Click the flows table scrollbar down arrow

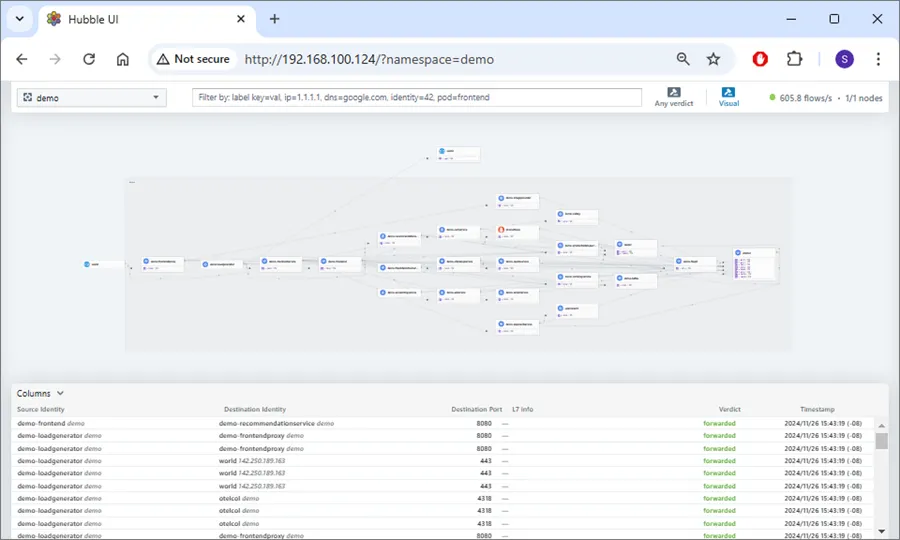point(882,531)
